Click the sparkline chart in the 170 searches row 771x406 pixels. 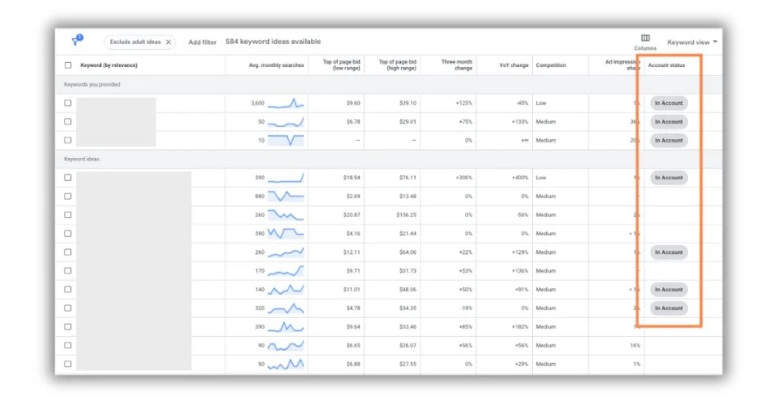pos(285,270)
